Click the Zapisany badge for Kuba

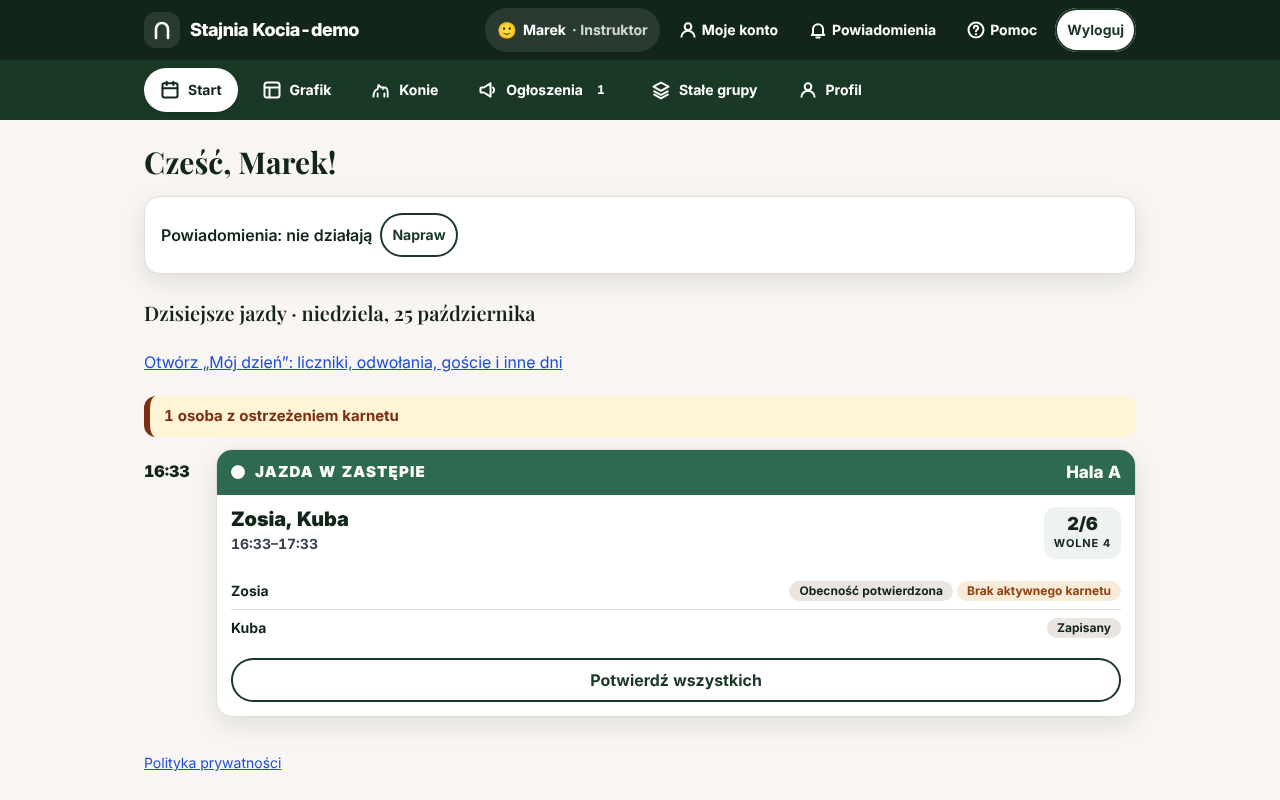tap(1084, 628)
